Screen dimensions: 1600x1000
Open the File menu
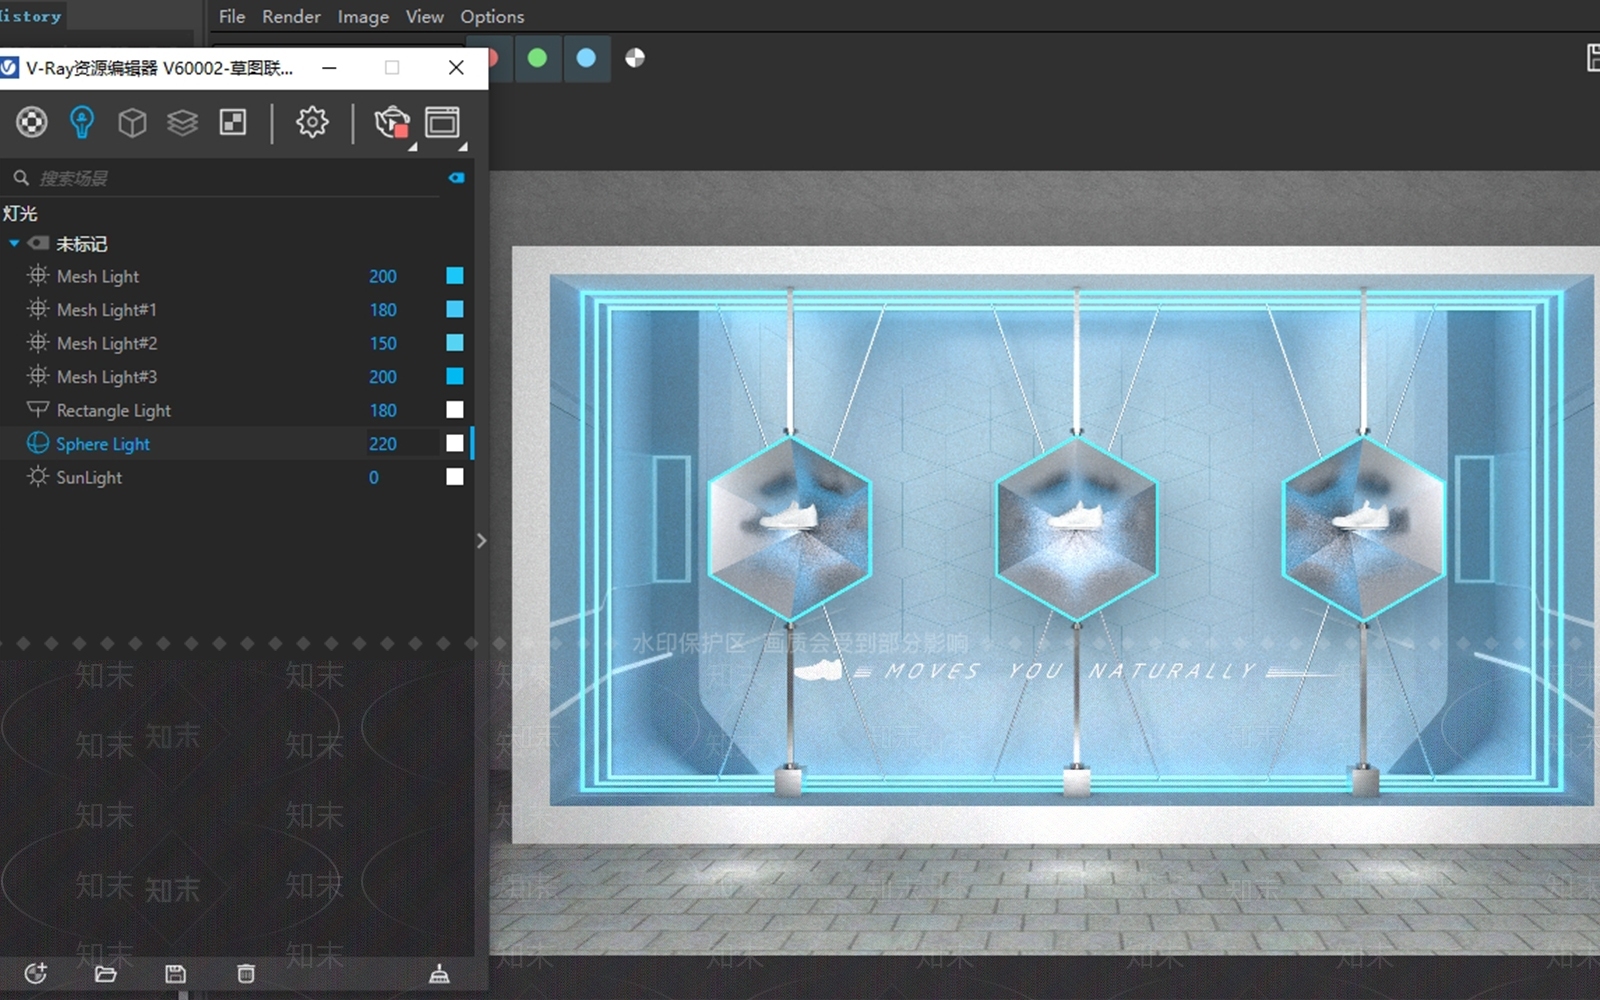[232, 17]
